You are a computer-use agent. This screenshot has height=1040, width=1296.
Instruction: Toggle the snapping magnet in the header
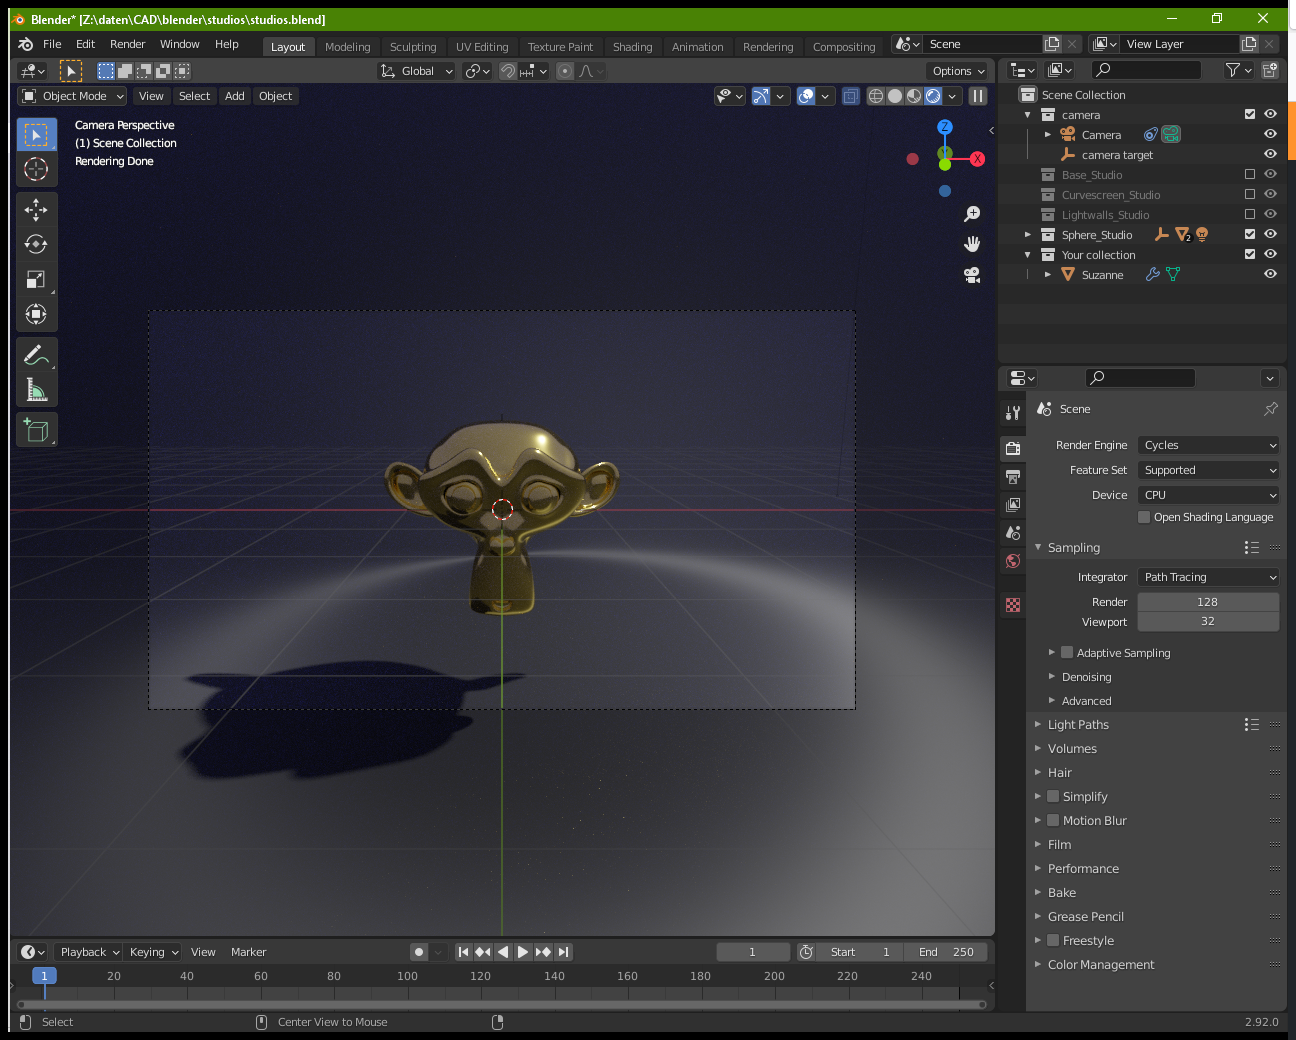click(507, 71)
